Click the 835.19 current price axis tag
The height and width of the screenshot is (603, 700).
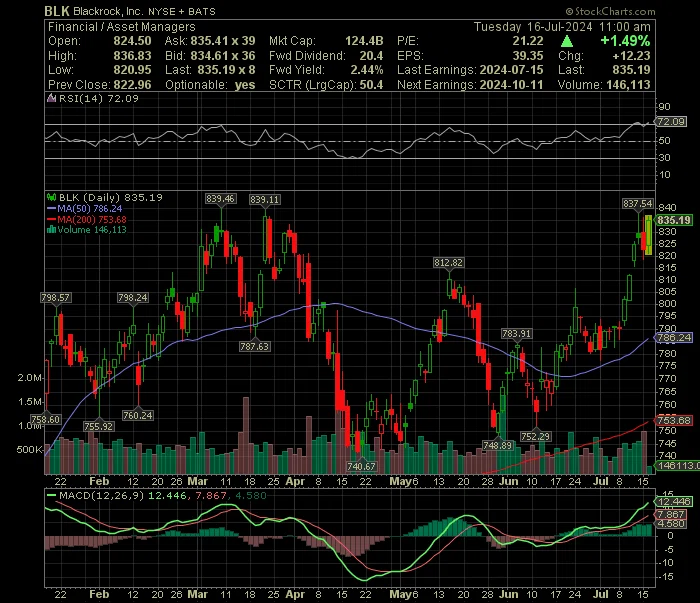(x=674, y=220)
